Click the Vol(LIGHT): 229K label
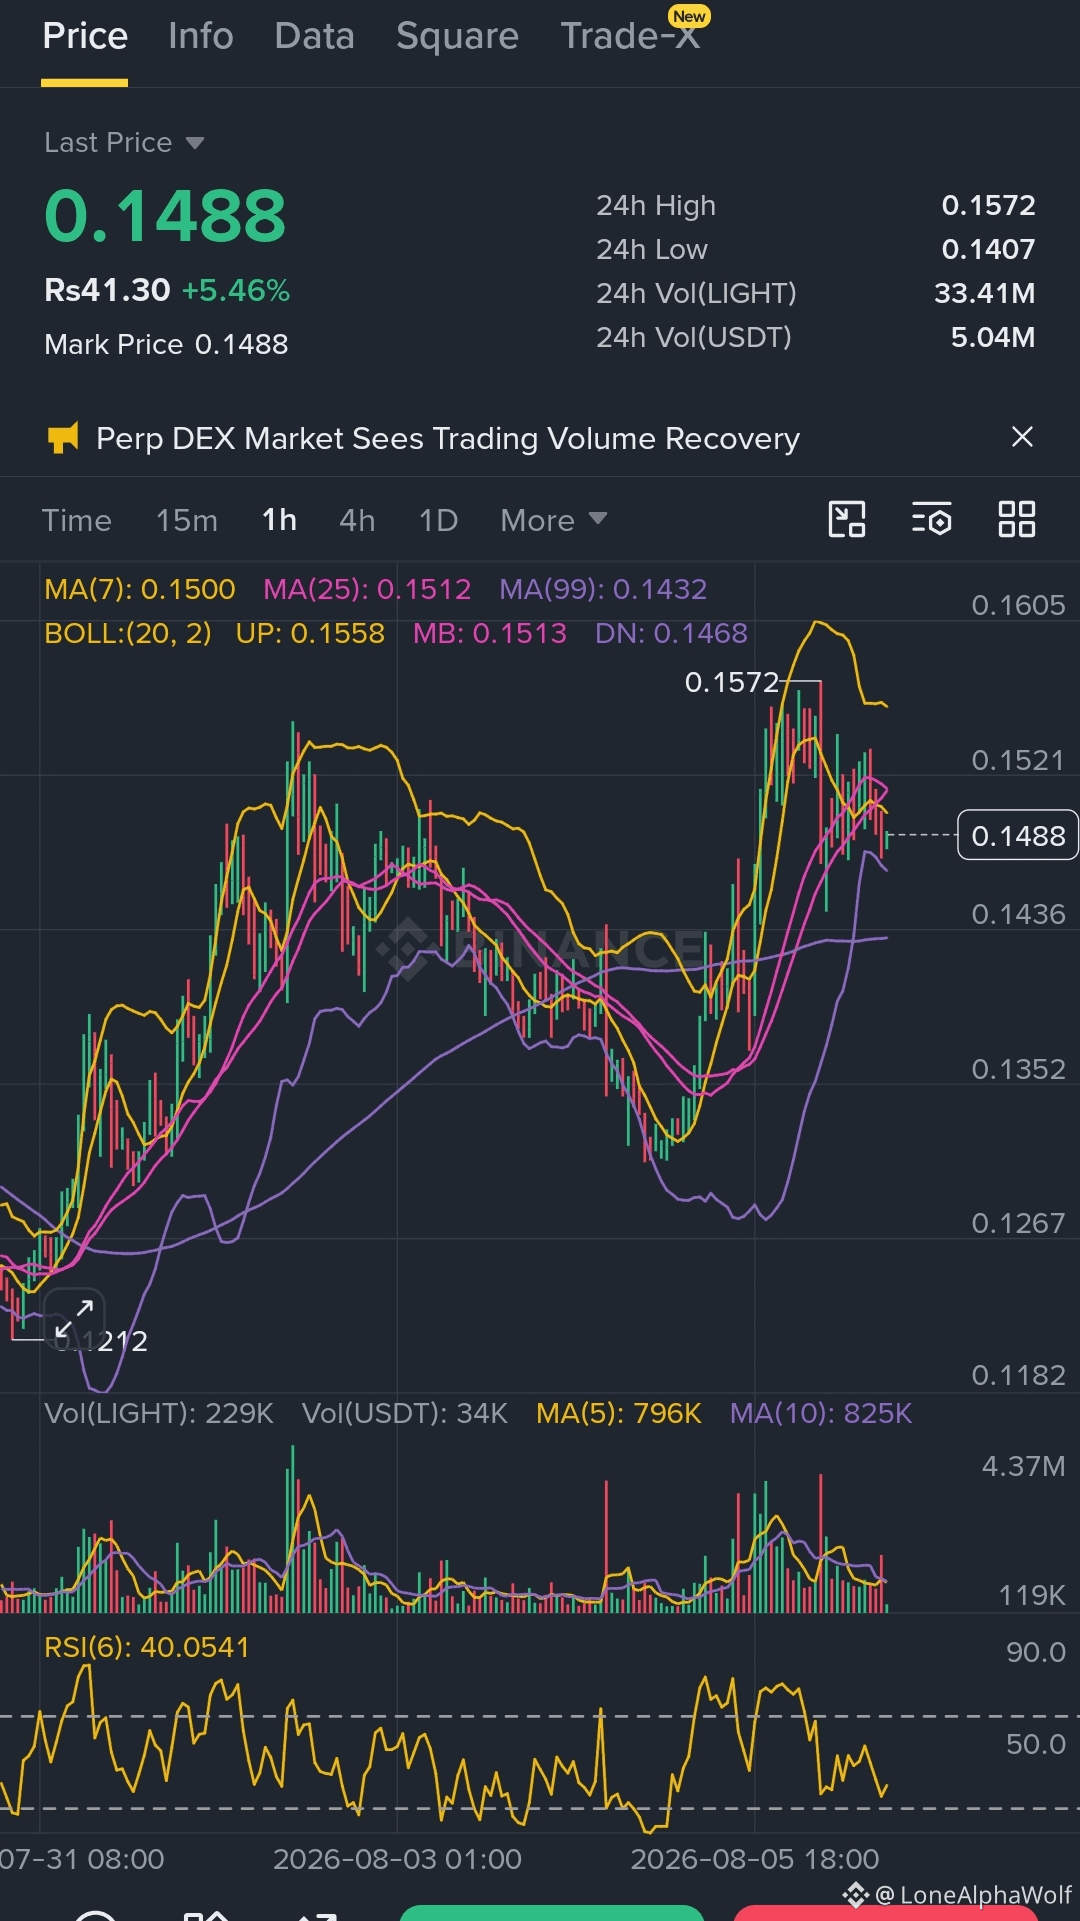Screen dimensions: 1080x1921 (159, 1413)
